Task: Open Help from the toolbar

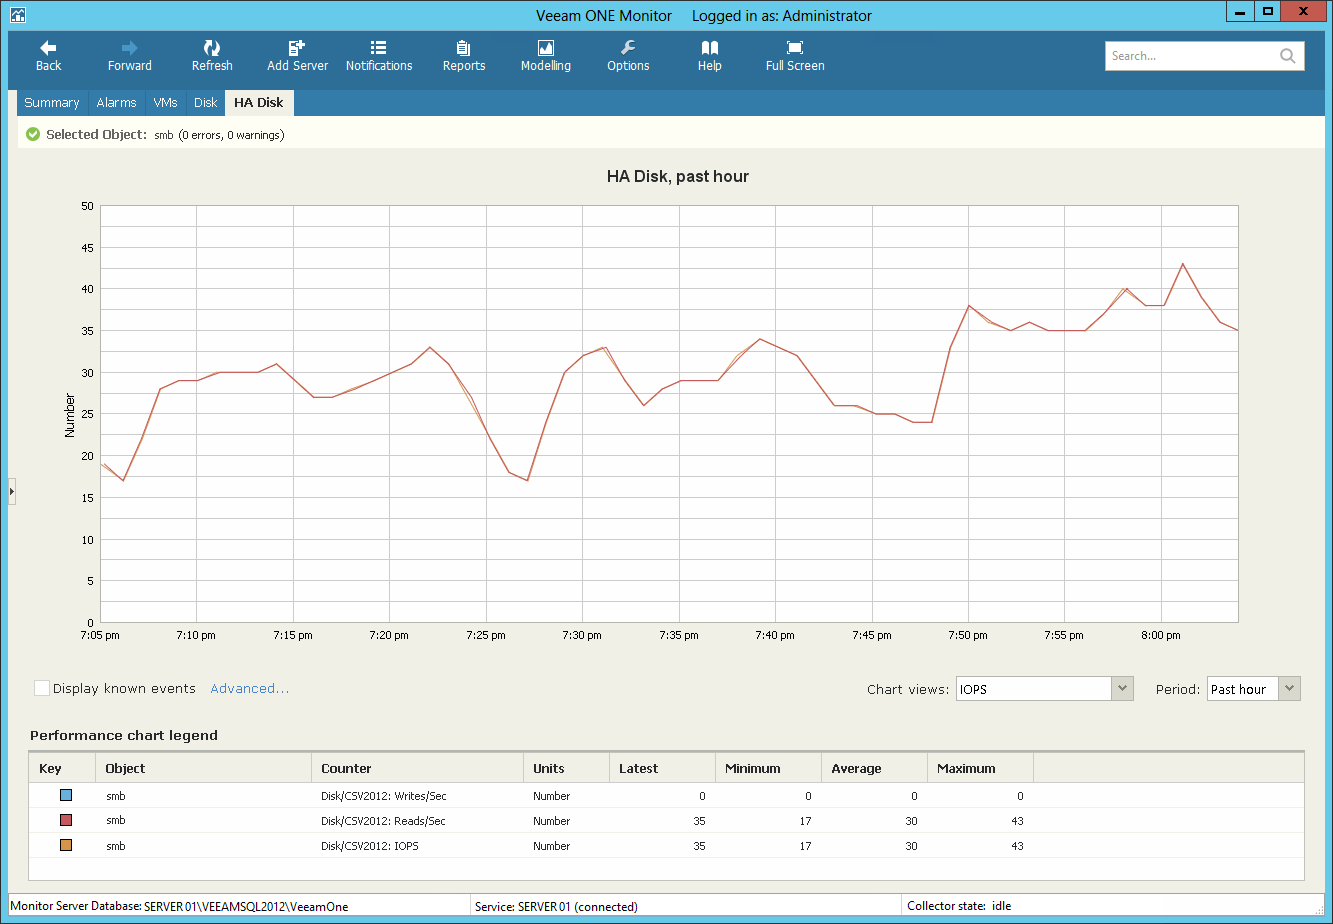Action: click(x=710, y=56)
